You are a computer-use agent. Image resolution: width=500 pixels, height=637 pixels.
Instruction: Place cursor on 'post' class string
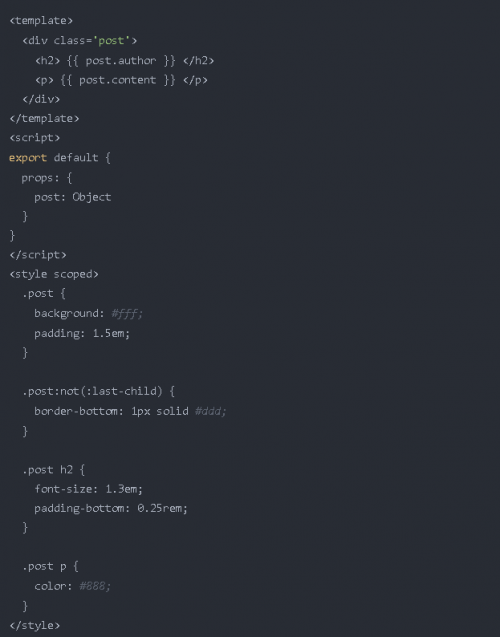(x=111, y=41)
